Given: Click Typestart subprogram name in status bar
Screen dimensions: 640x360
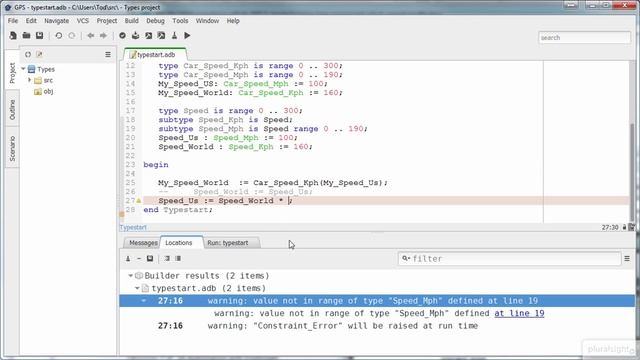Looking at the screenshot, I should click(133, 227).
